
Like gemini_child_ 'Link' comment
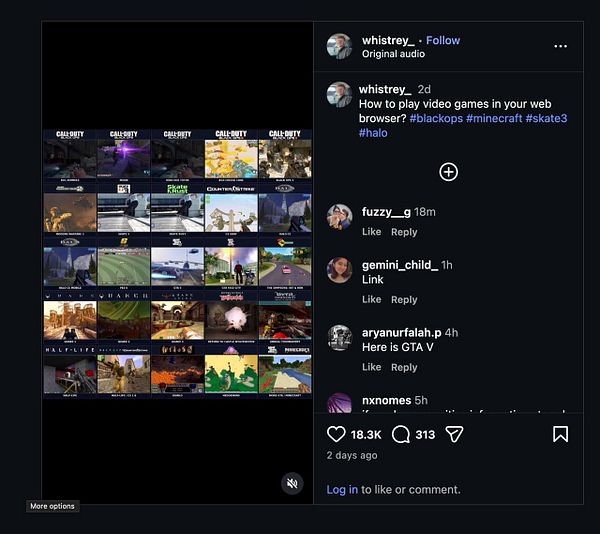tap(372, 300)
